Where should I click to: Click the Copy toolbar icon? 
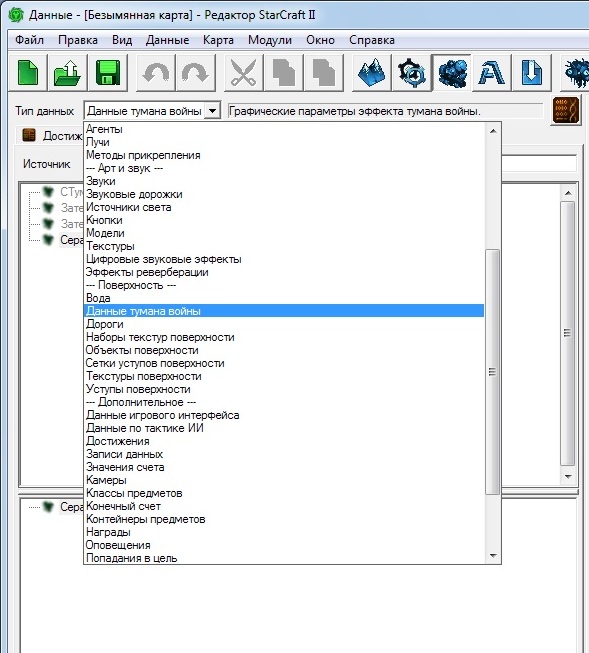click(x=283, y=72)
